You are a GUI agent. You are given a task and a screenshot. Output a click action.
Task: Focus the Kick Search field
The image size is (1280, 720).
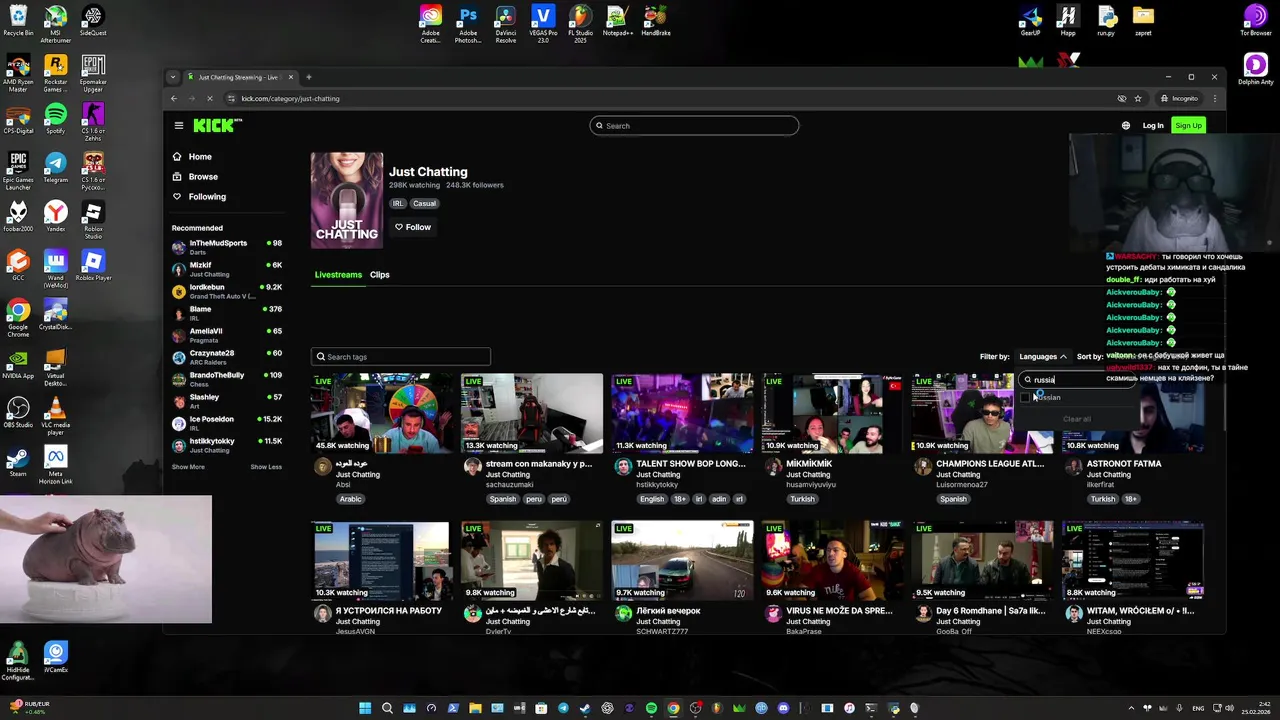[694, 125]
